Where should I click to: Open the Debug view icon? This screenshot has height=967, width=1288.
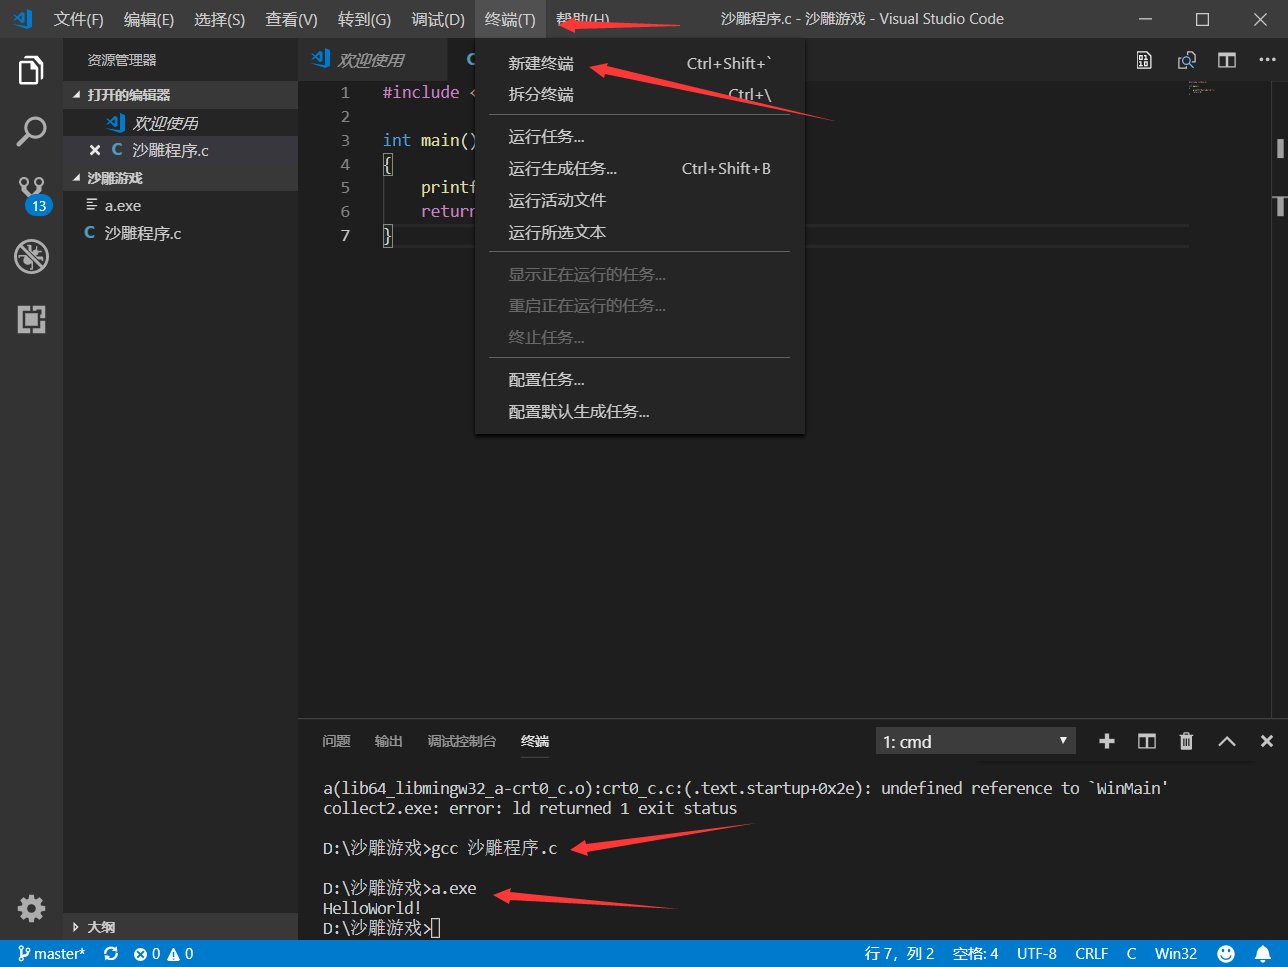[31, 257]
